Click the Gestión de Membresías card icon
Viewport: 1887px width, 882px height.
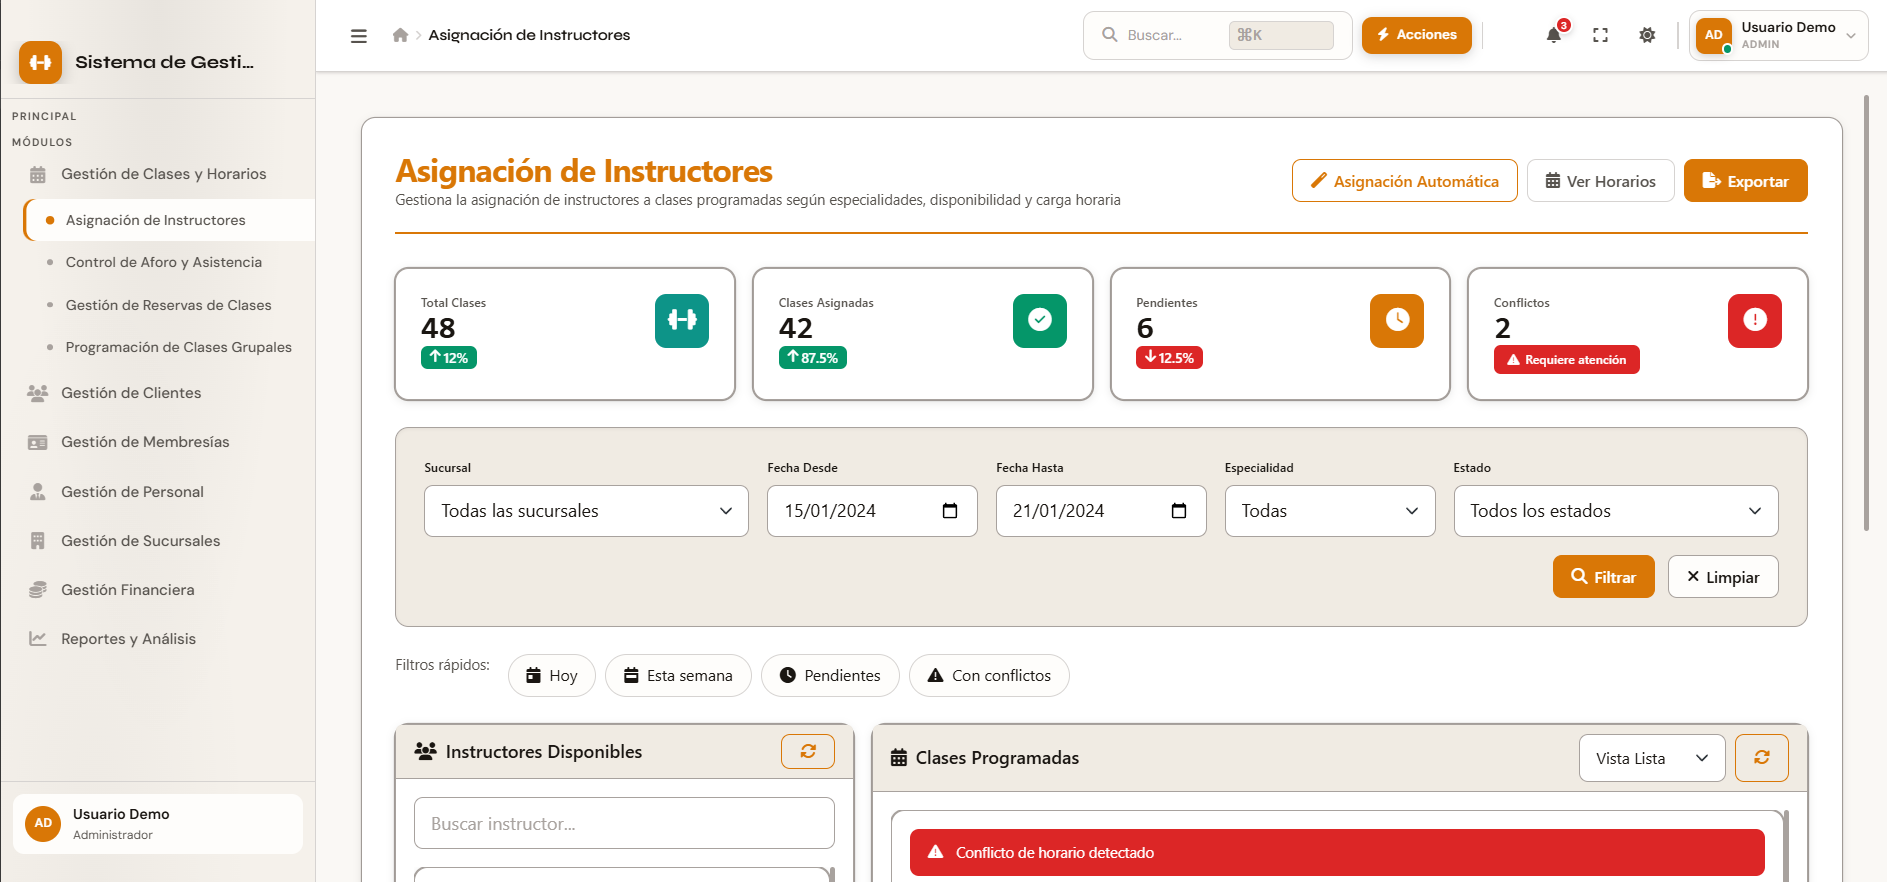[38, 442]
